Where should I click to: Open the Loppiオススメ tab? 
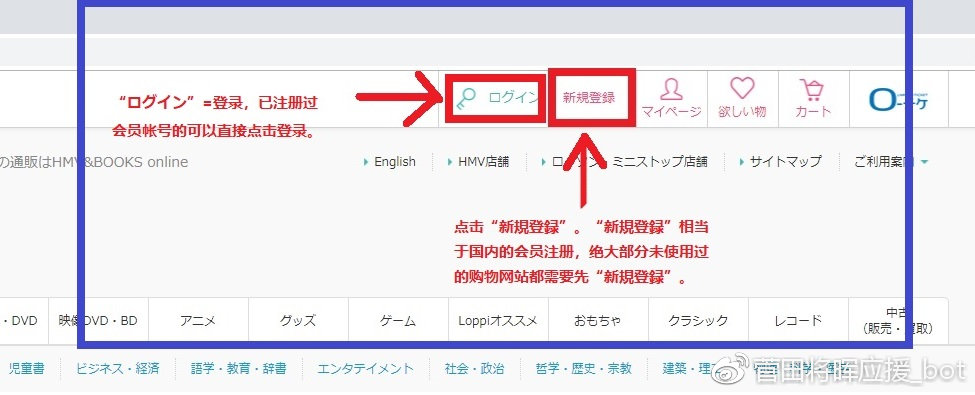498,321
